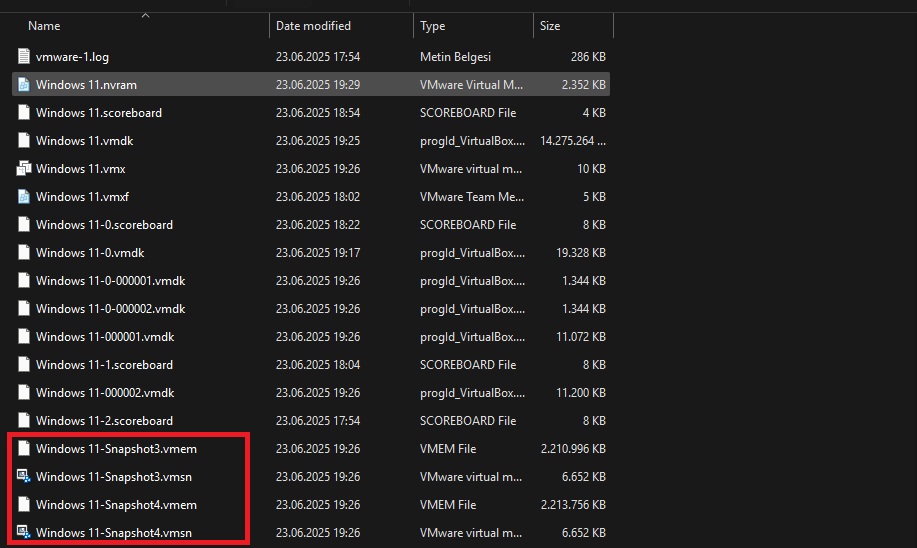Click the Windows 11-000002.vmdk file icon

pyautogui.click(x=23, y=393)
